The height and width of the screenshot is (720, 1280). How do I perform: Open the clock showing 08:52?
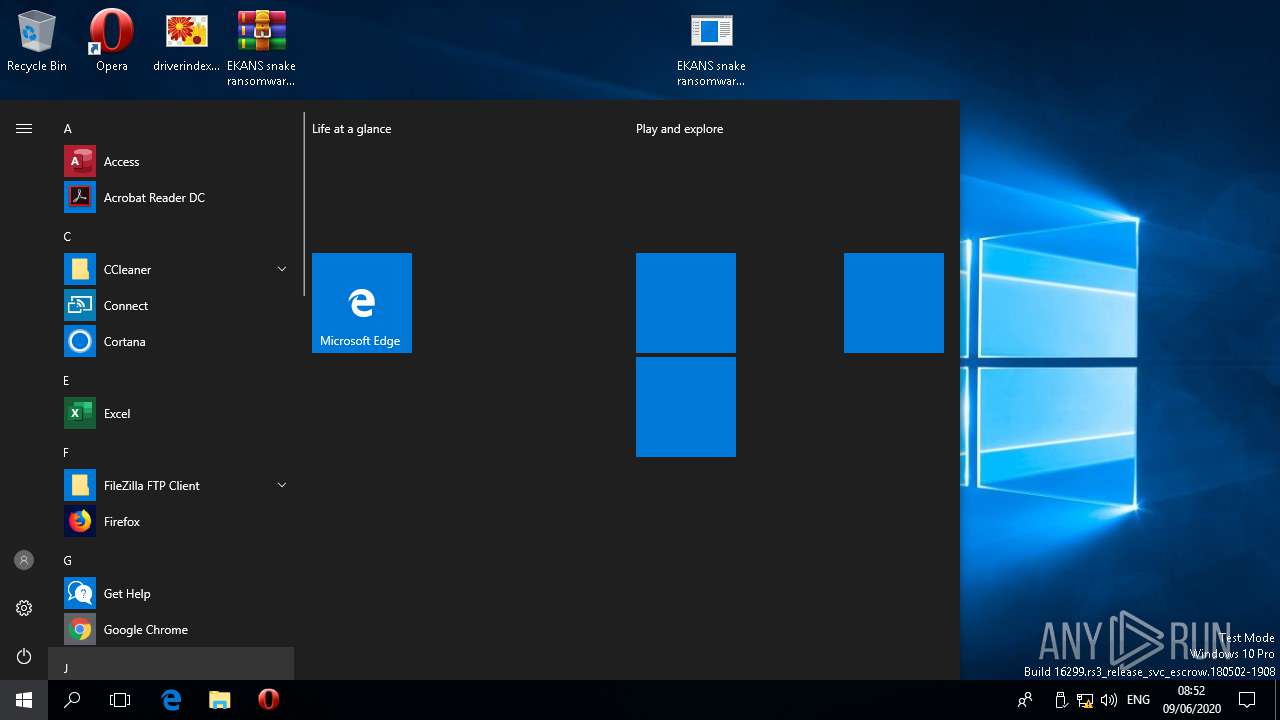point(1191,700)
